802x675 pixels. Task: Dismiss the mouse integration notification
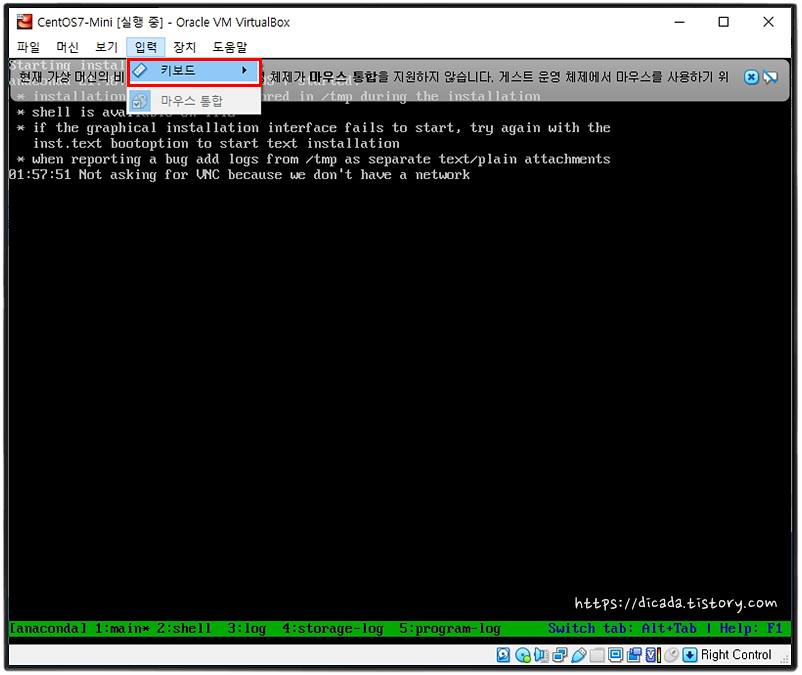pos(751,77)
